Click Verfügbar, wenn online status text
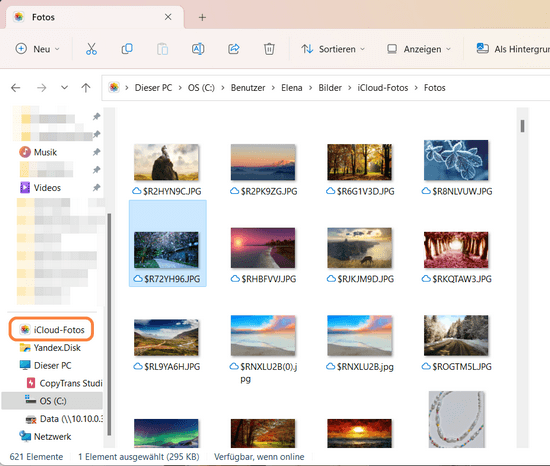The height and width of the screenshot is (466, 550). [x=259, y=457]
